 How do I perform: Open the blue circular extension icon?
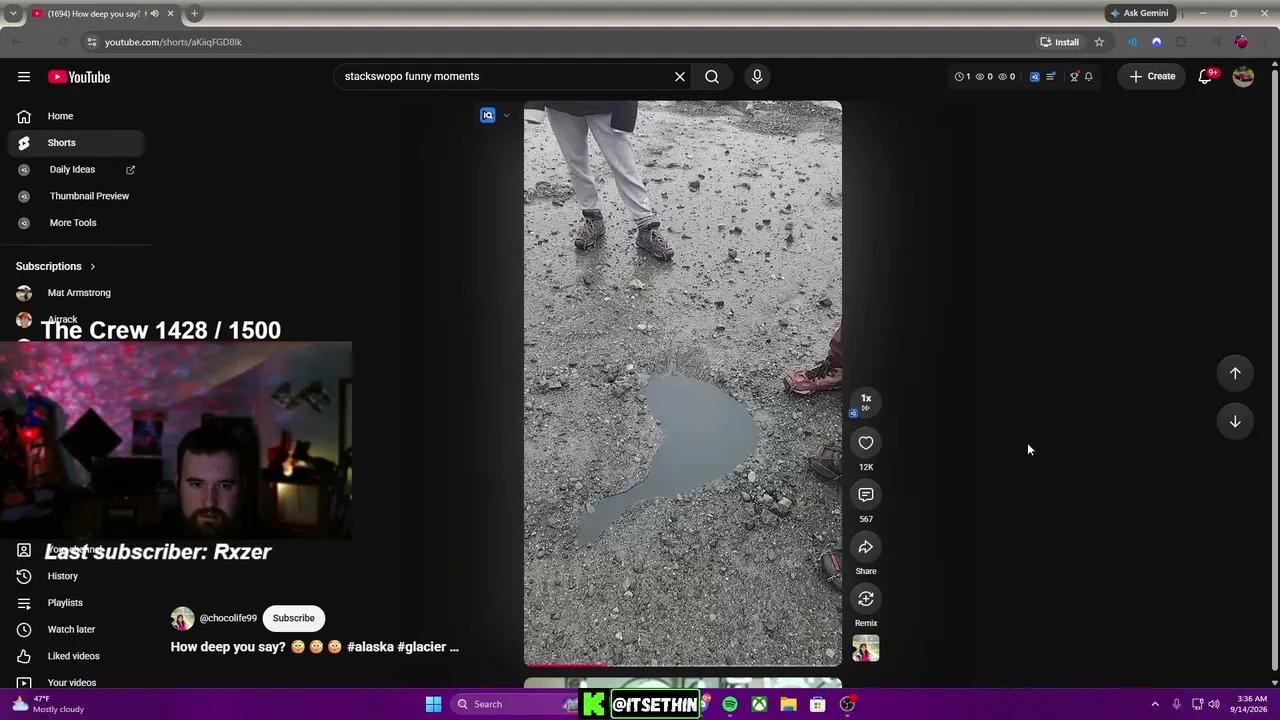pos(1157,42)
